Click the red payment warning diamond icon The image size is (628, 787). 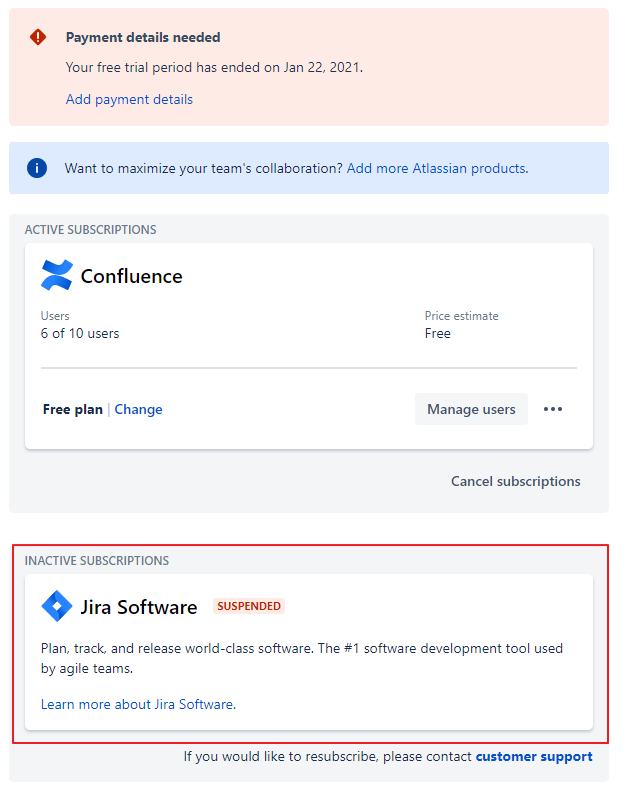[38, 37]
